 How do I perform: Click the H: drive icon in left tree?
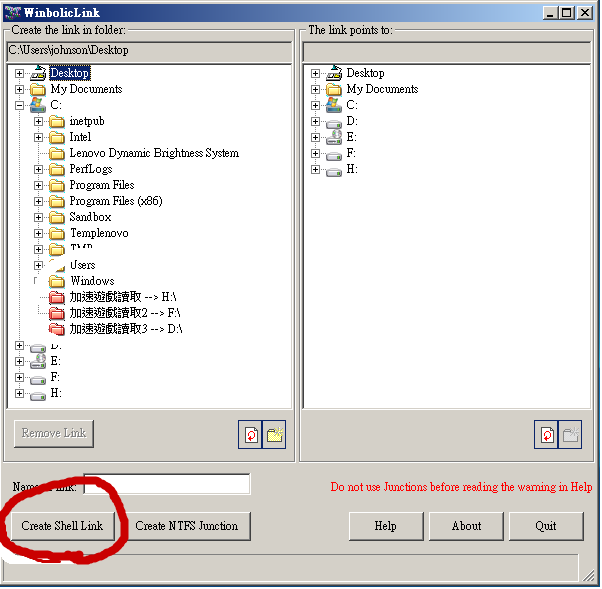(38, 395)
